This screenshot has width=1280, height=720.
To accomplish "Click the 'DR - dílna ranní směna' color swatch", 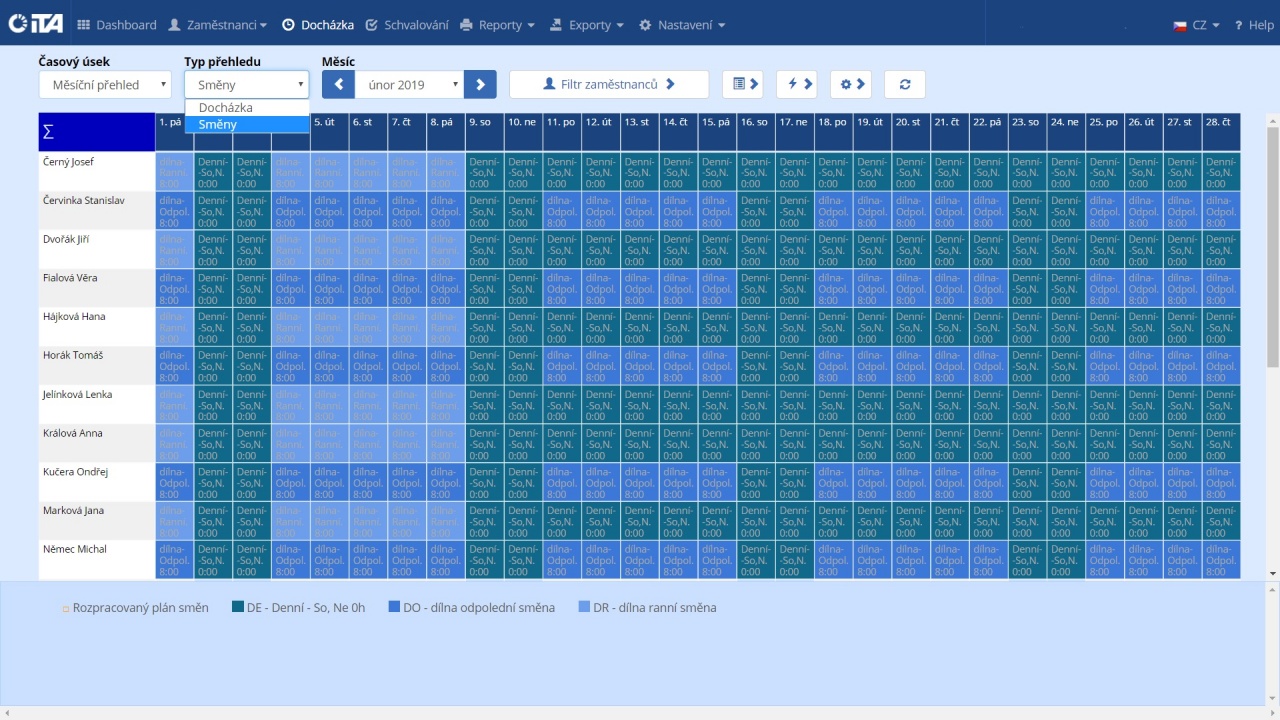I will 586,607.
